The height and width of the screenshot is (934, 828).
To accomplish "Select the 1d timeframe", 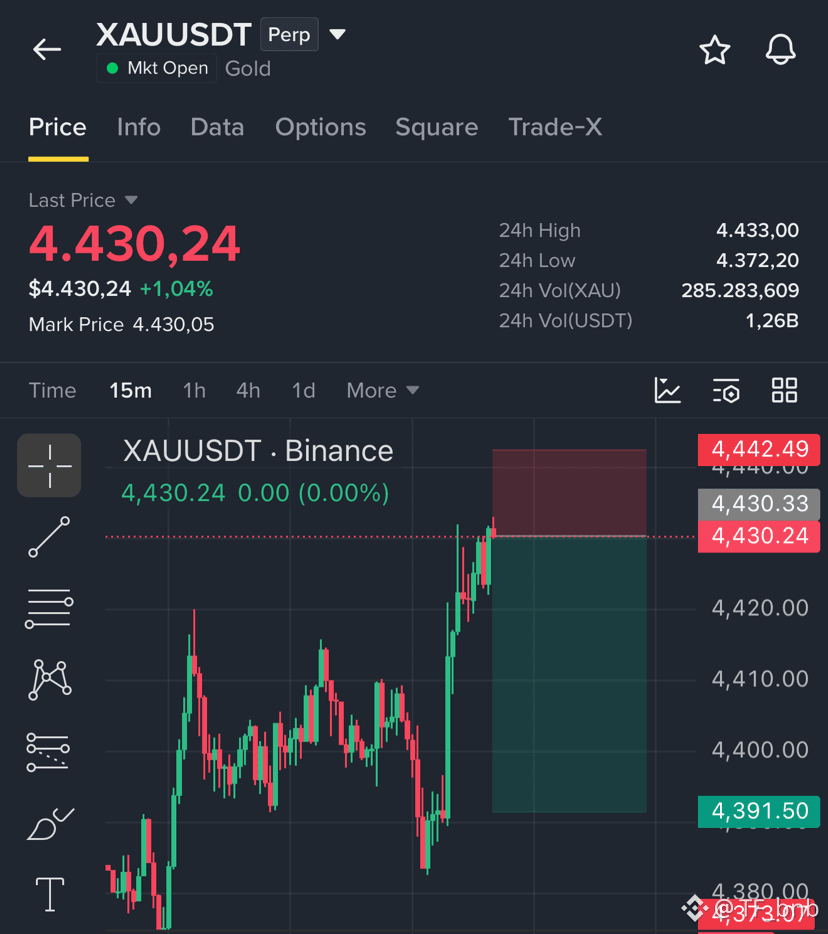I will tap(303, 391).
